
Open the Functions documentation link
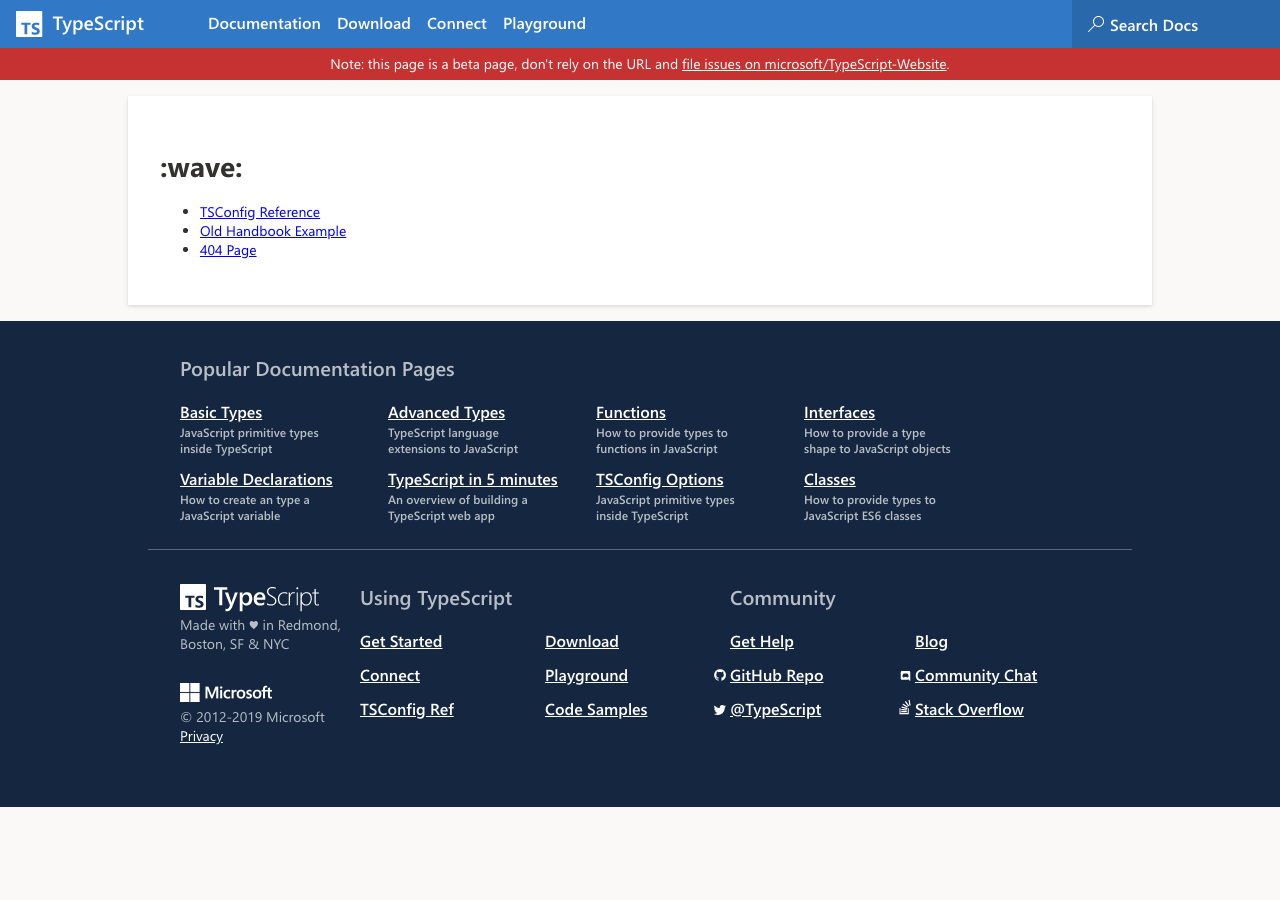631,412
